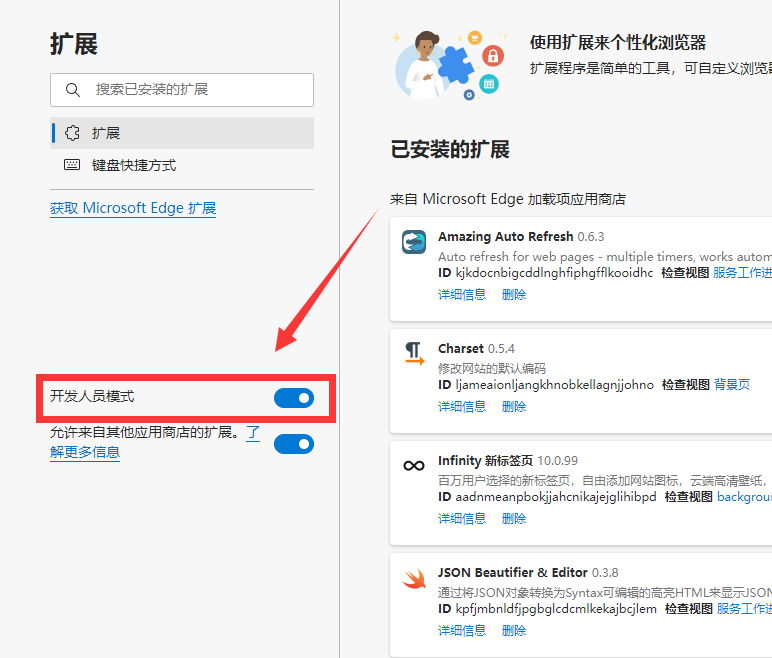Open 详细信息 for Charset
The width and height of the screenshot is (772, 658).
click(462, 406)
